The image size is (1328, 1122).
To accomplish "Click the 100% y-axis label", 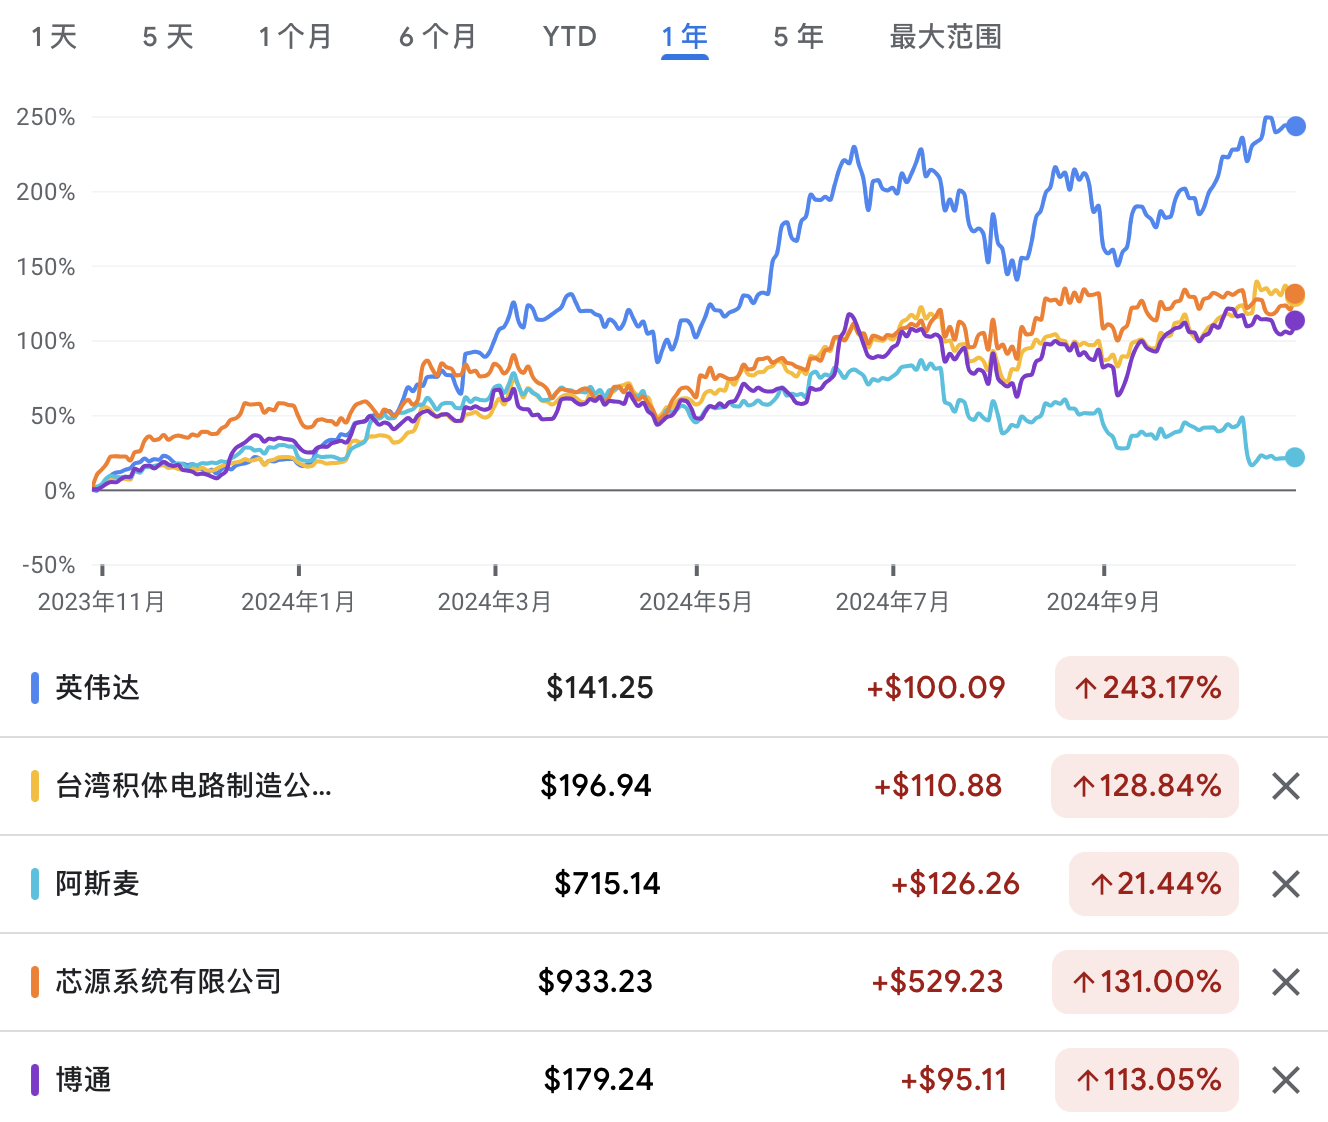I will [x=46, y=341].
